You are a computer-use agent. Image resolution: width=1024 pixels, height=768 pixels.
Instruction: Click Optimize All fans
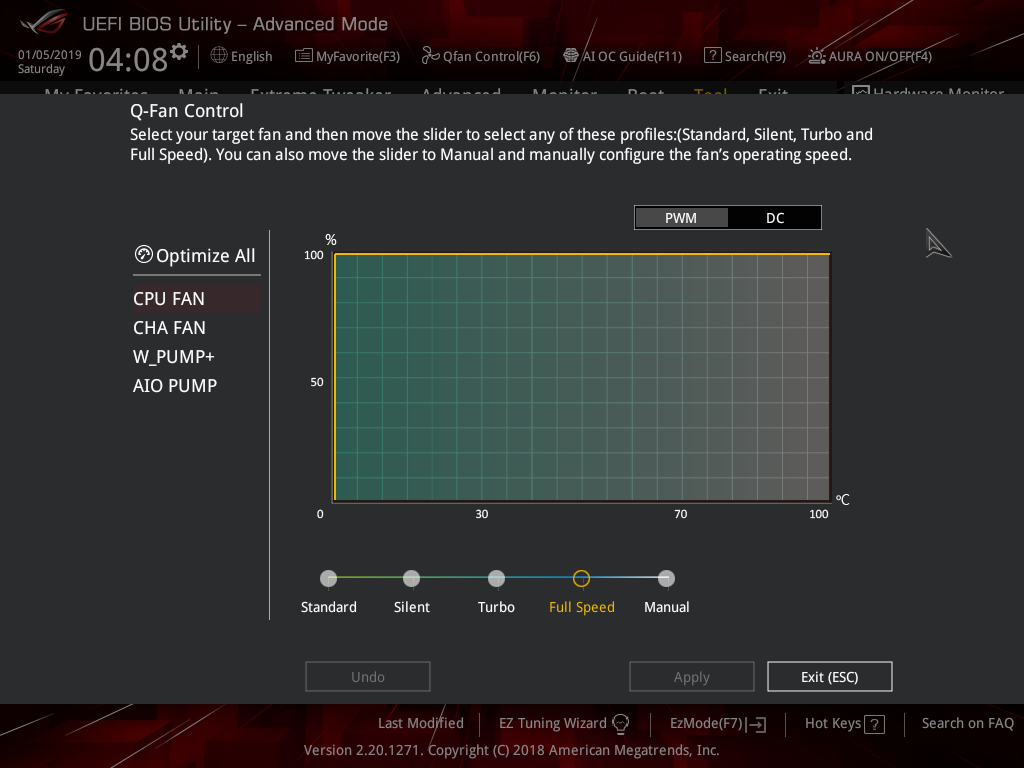tap(196, 255)
